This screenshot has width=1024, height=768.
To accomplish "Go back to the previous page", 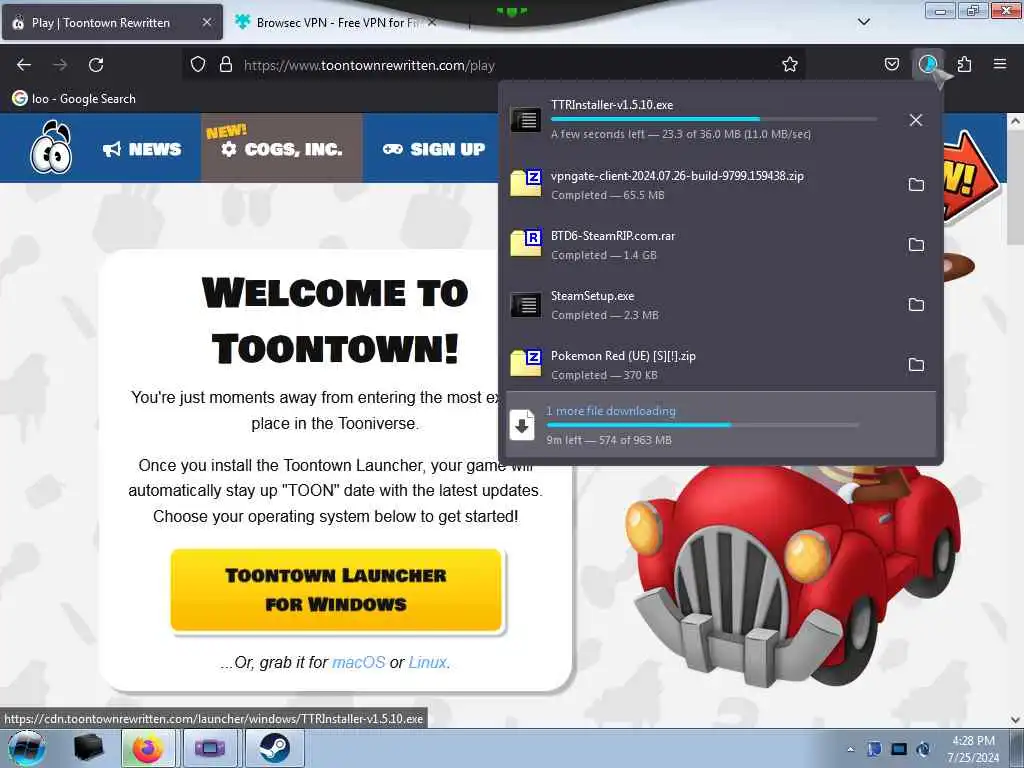I will tap(24, 65).
